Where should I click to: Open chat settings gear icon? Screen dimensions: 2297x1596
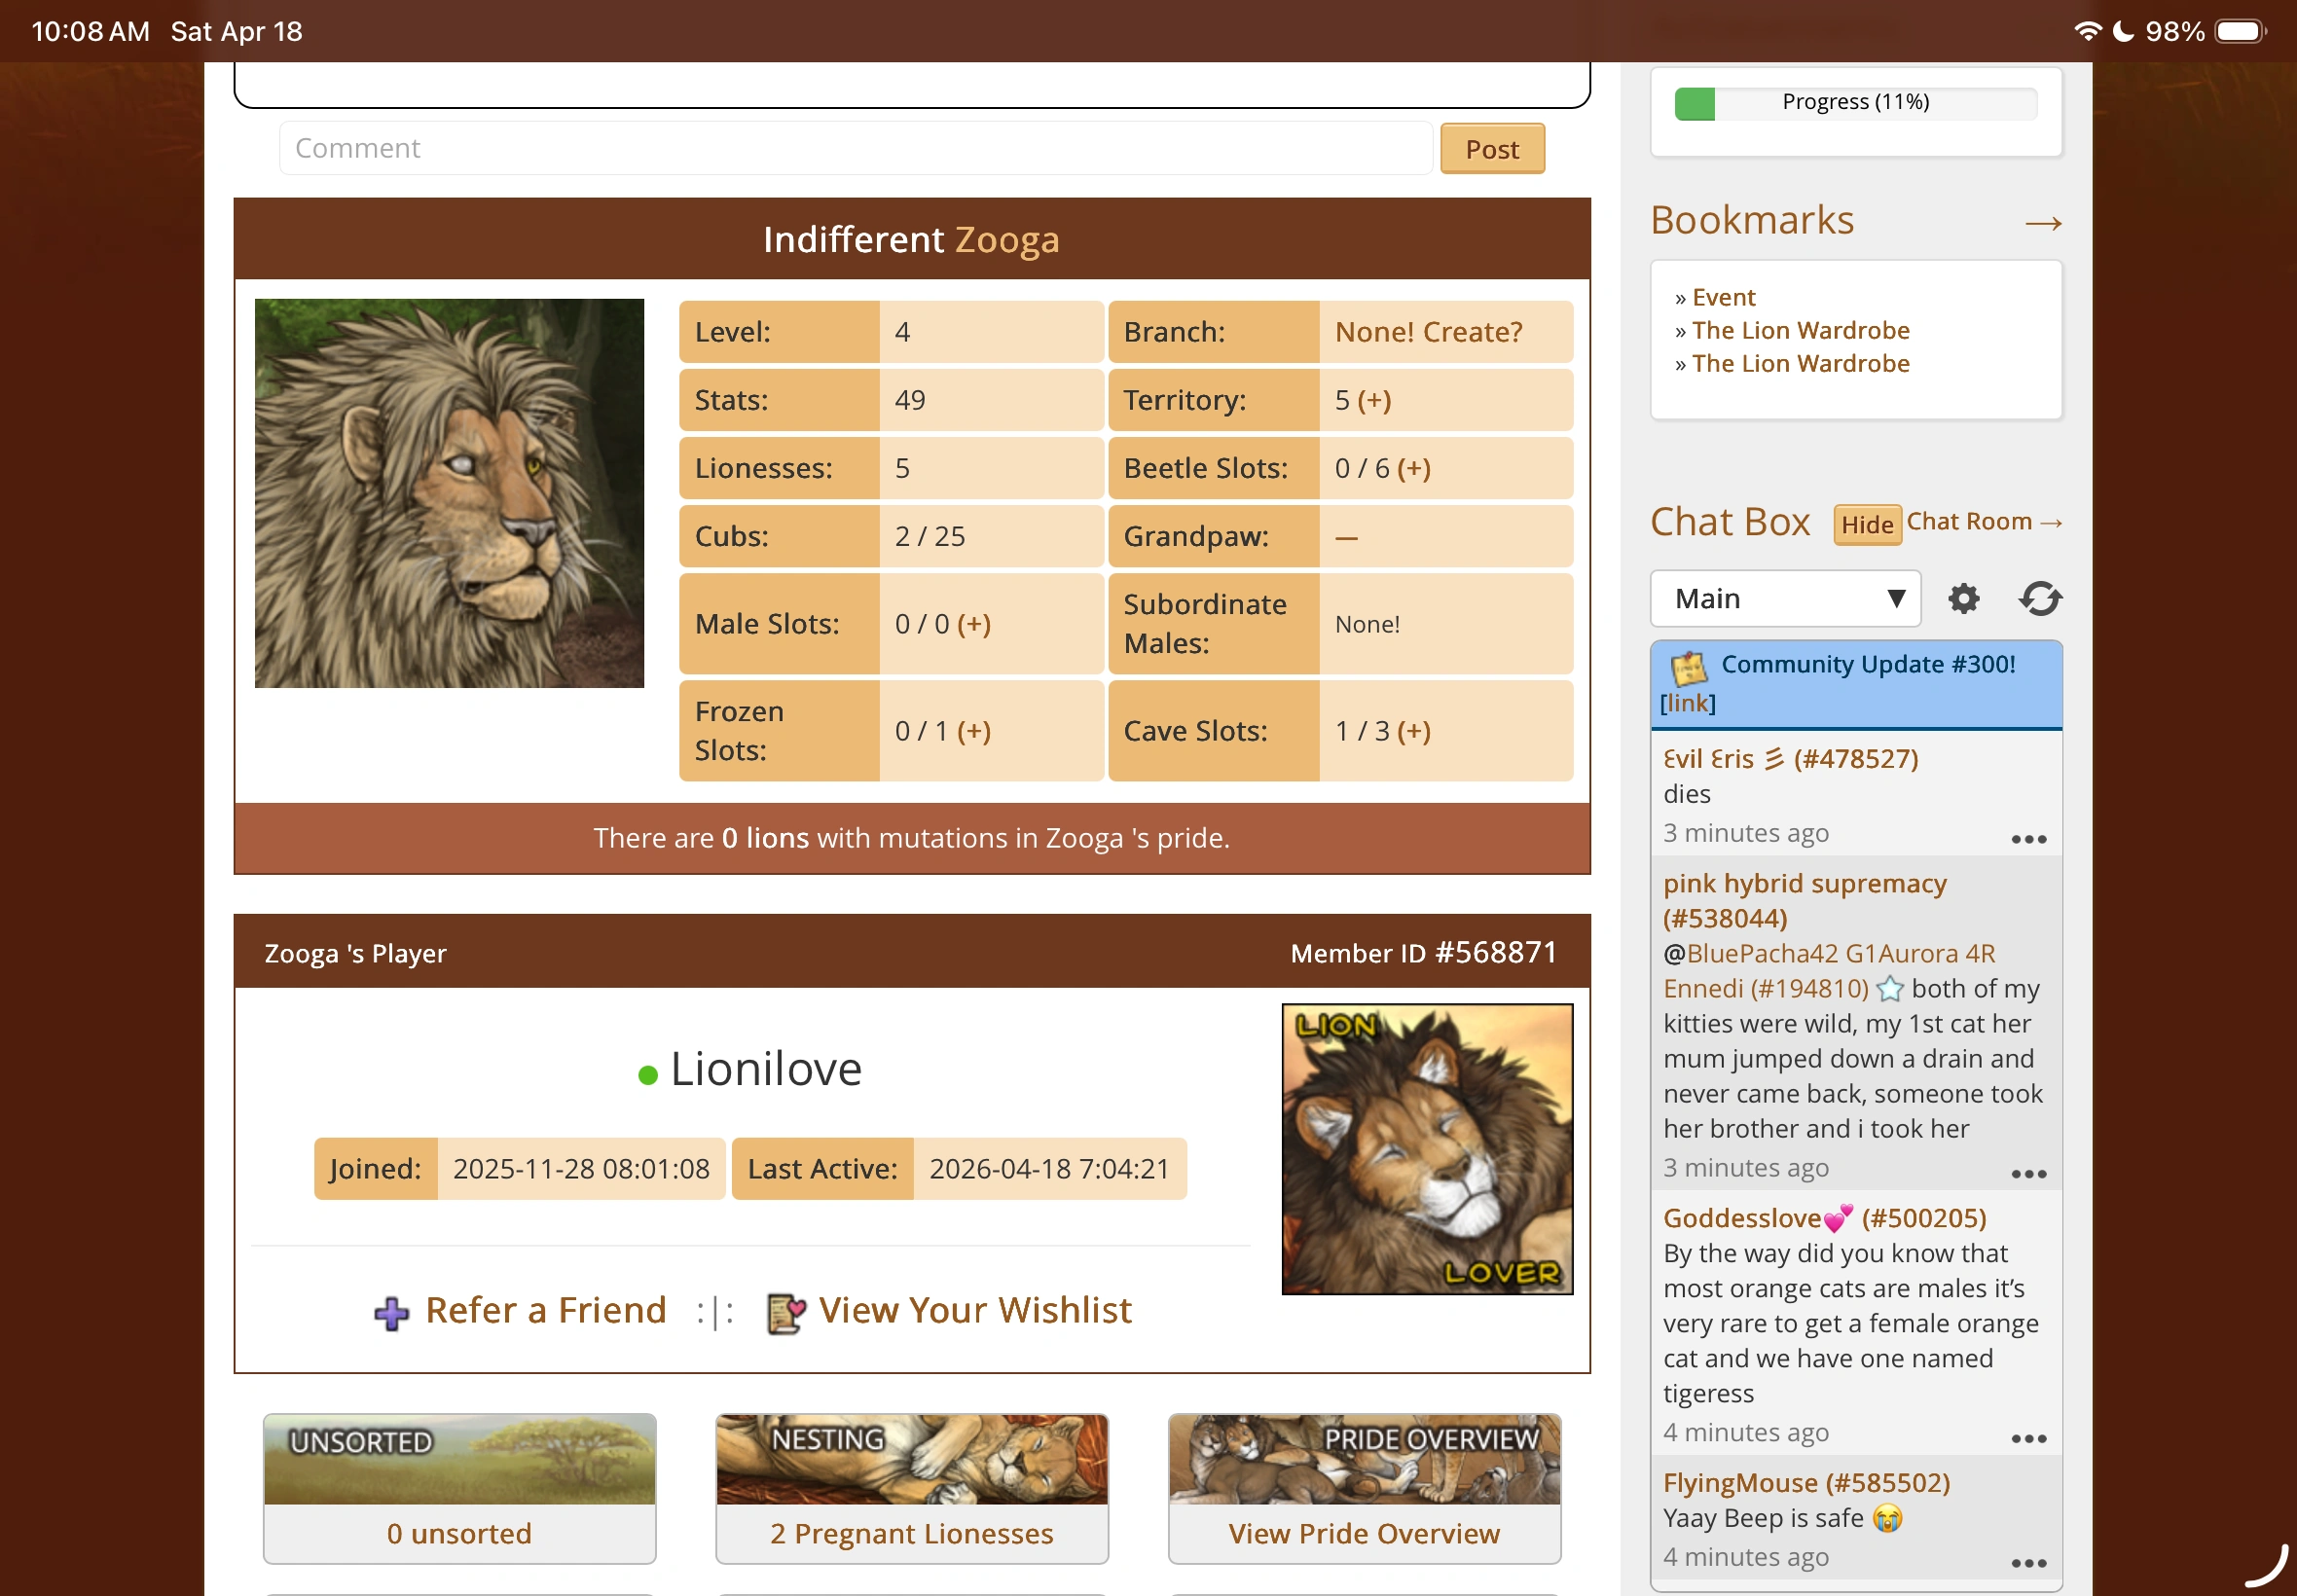point(1963,599)
